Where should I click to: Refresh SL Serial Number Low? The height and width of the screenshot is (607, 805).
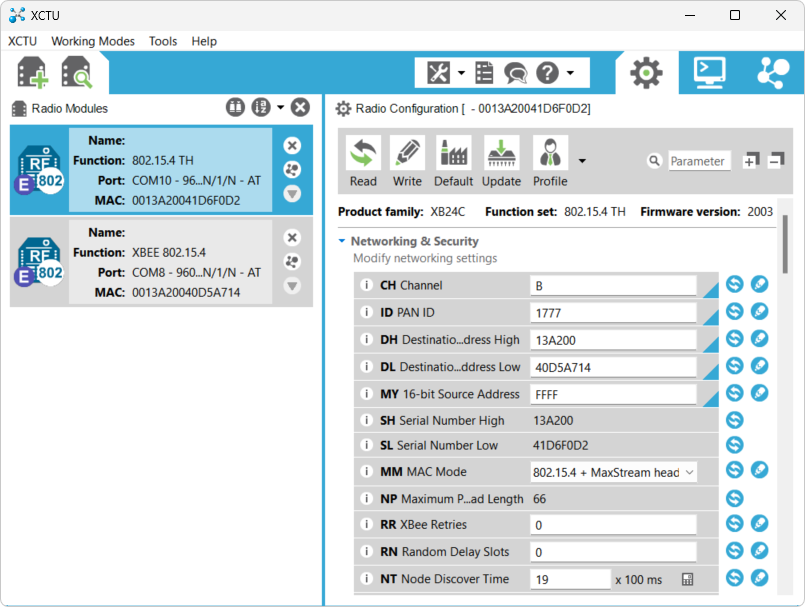(x=735, y=444)
